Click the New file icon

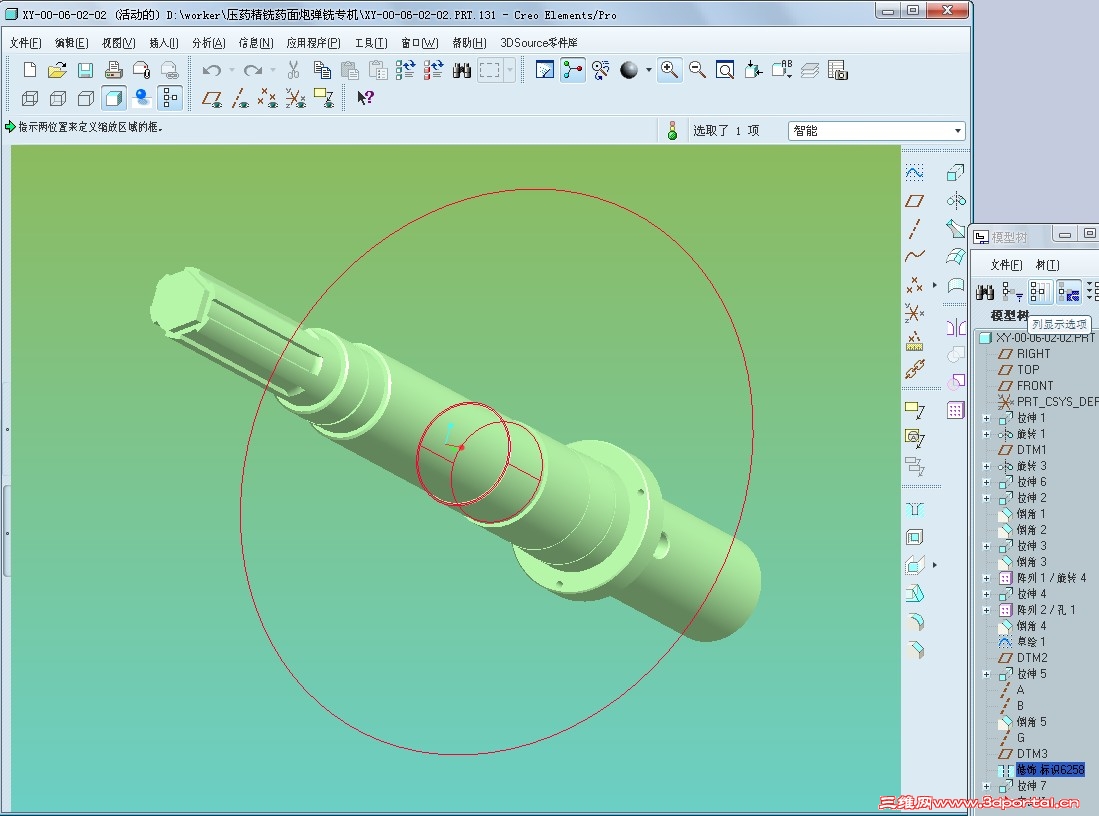click(29, 70)
